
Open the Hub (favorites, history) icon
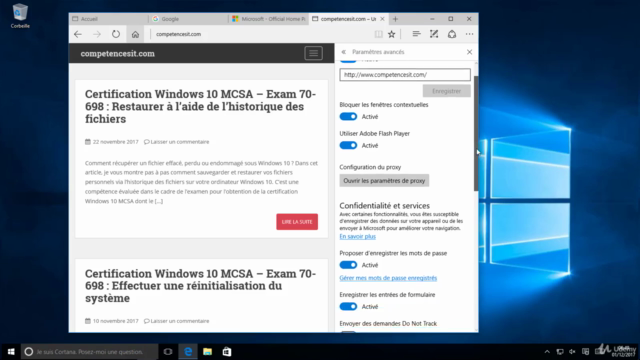tap(416, 34)
